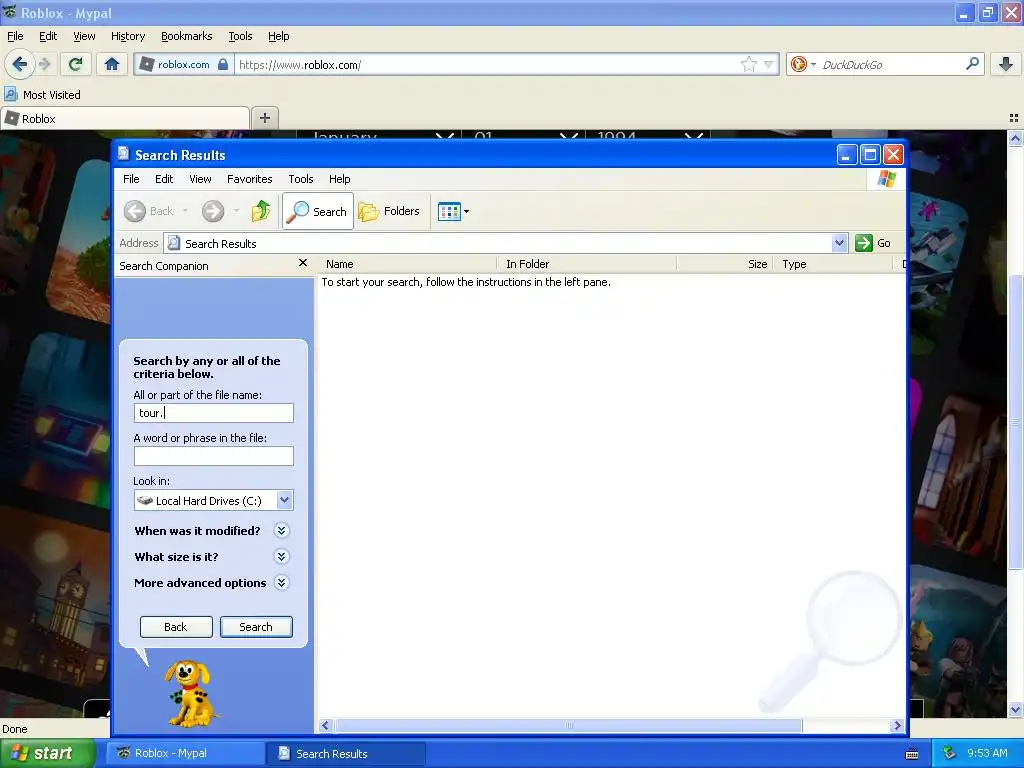Open Favorites menu in Search Results window
This screenshot has height=768, width=1024.
249,179
